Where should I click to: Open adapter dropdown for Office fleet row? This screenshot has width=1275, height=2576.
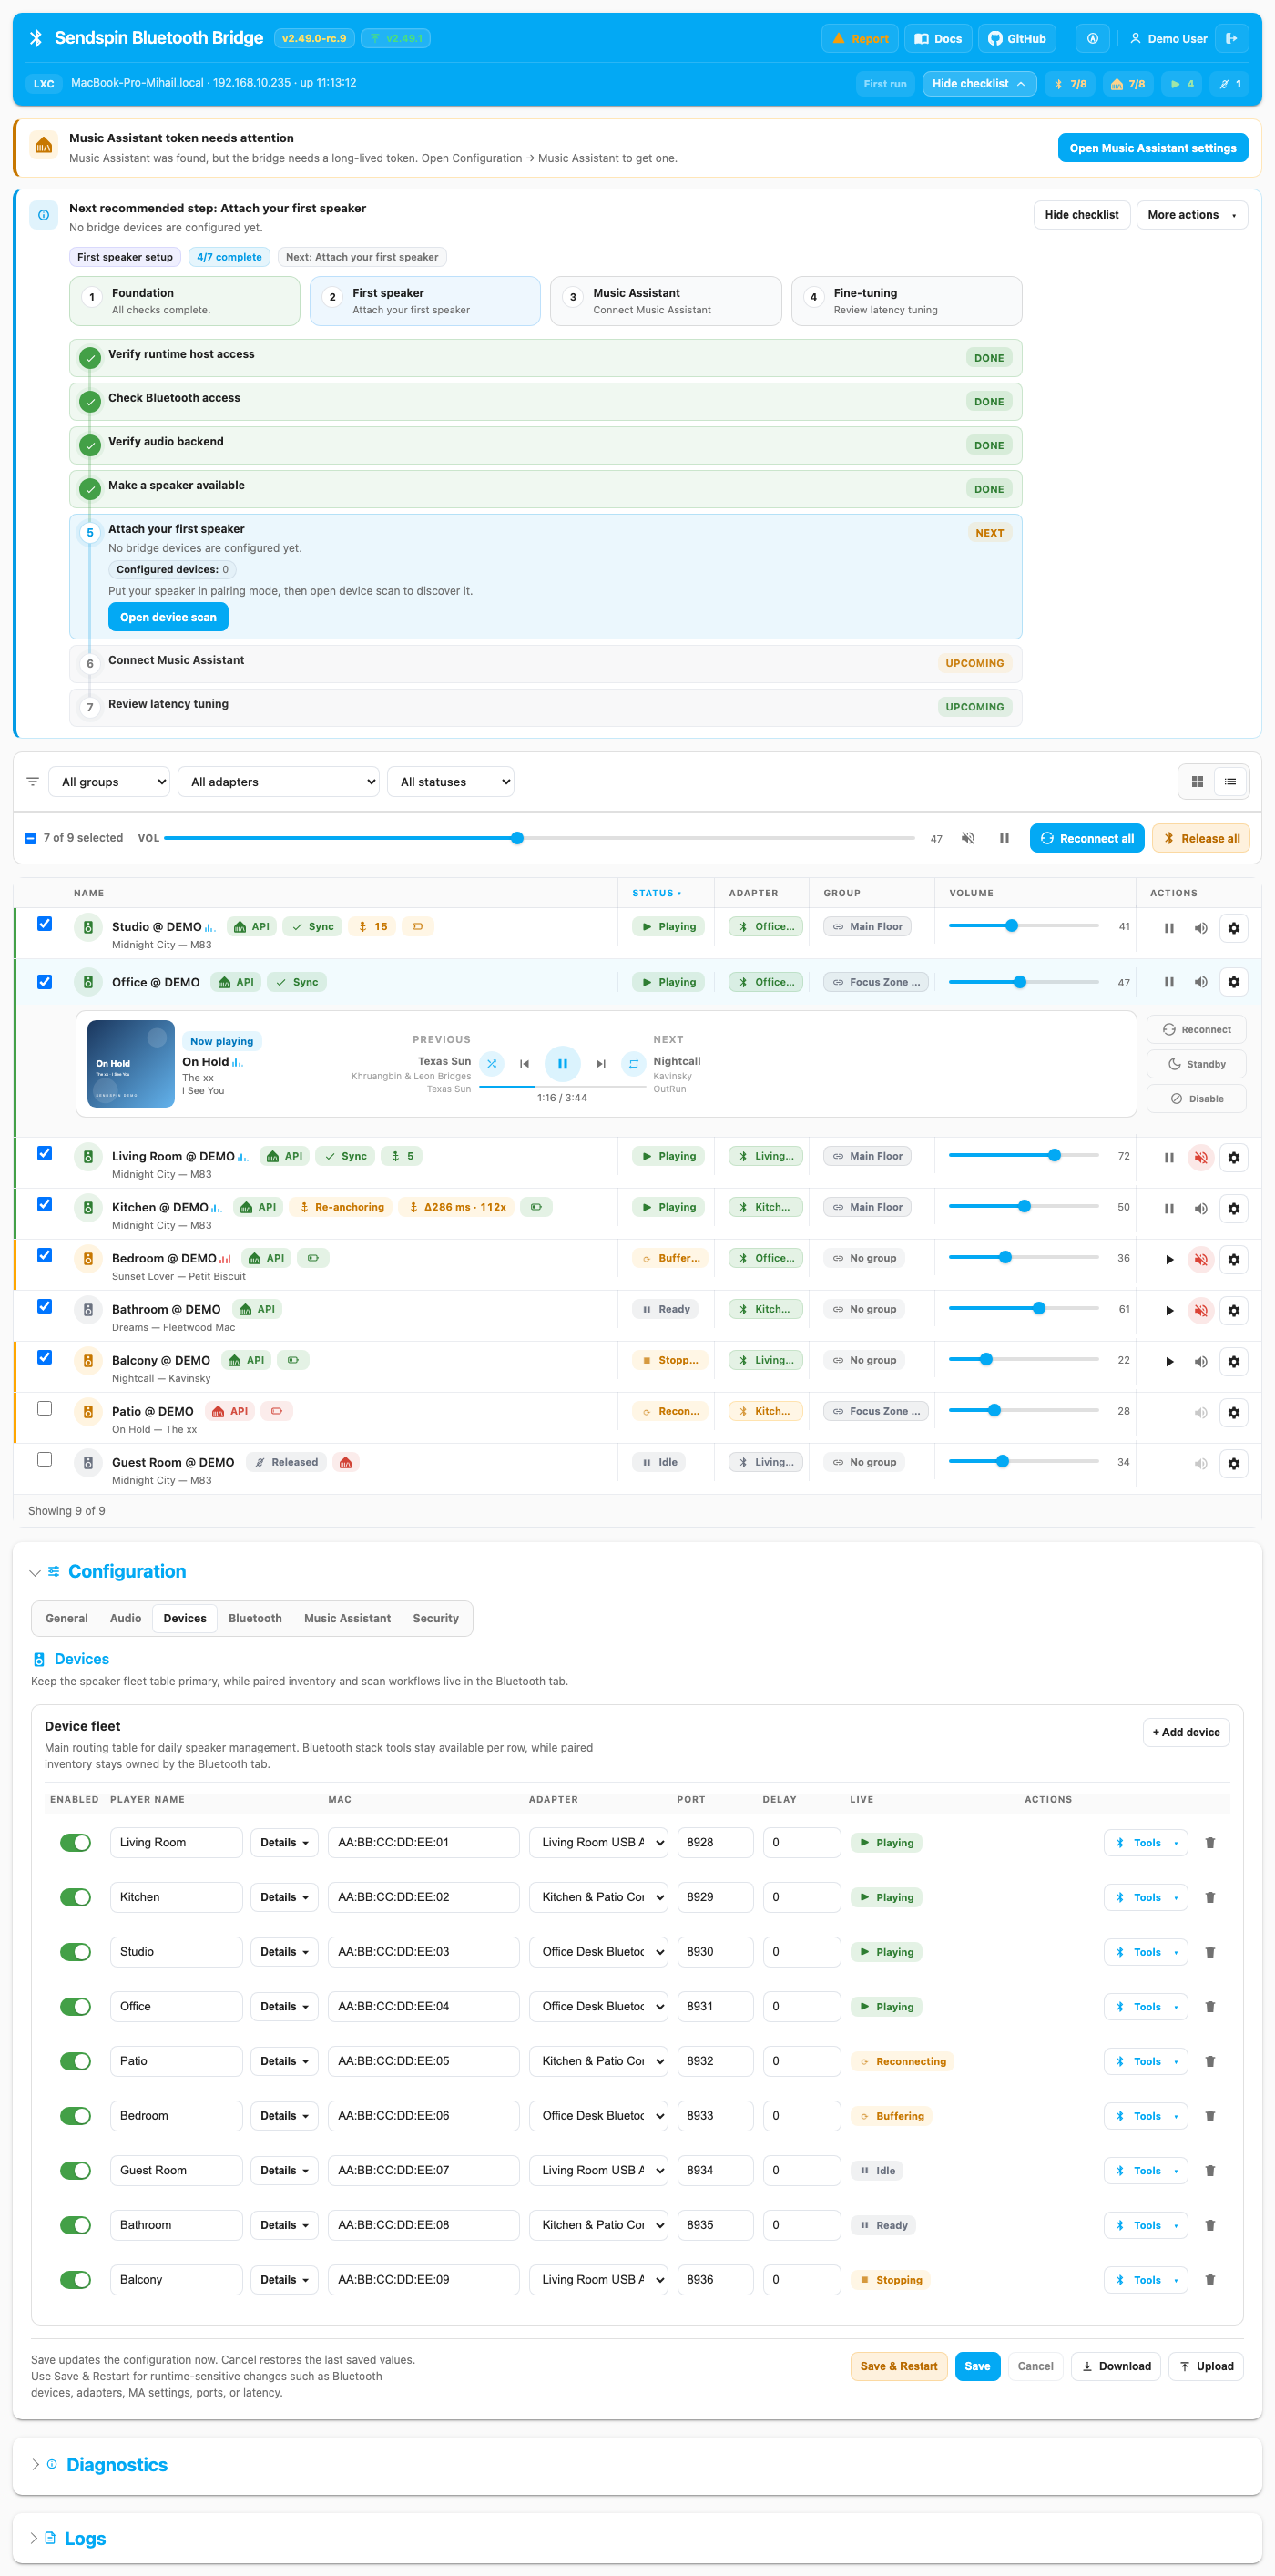tap(598, 2007)
